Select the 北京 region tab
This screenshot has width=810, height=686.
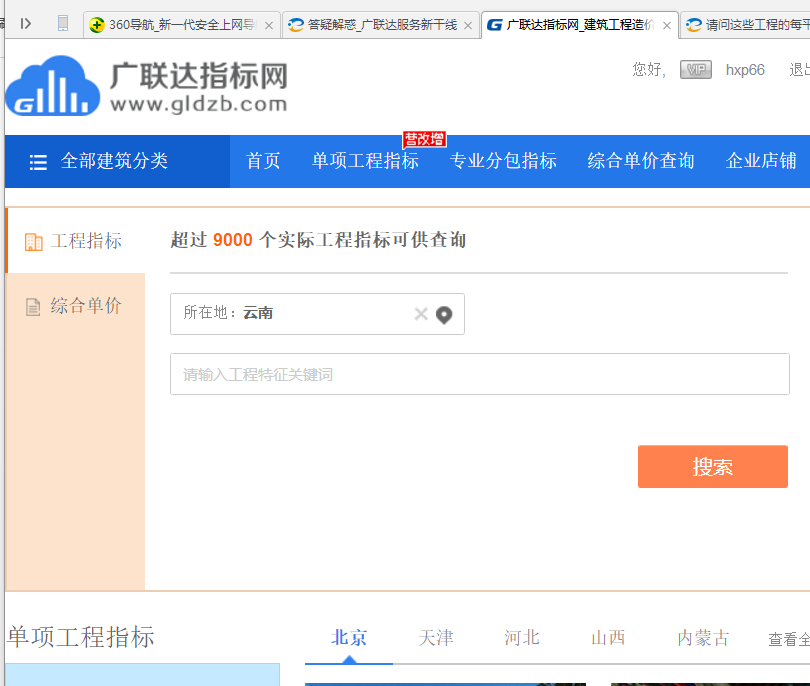(x=349, y=638)
